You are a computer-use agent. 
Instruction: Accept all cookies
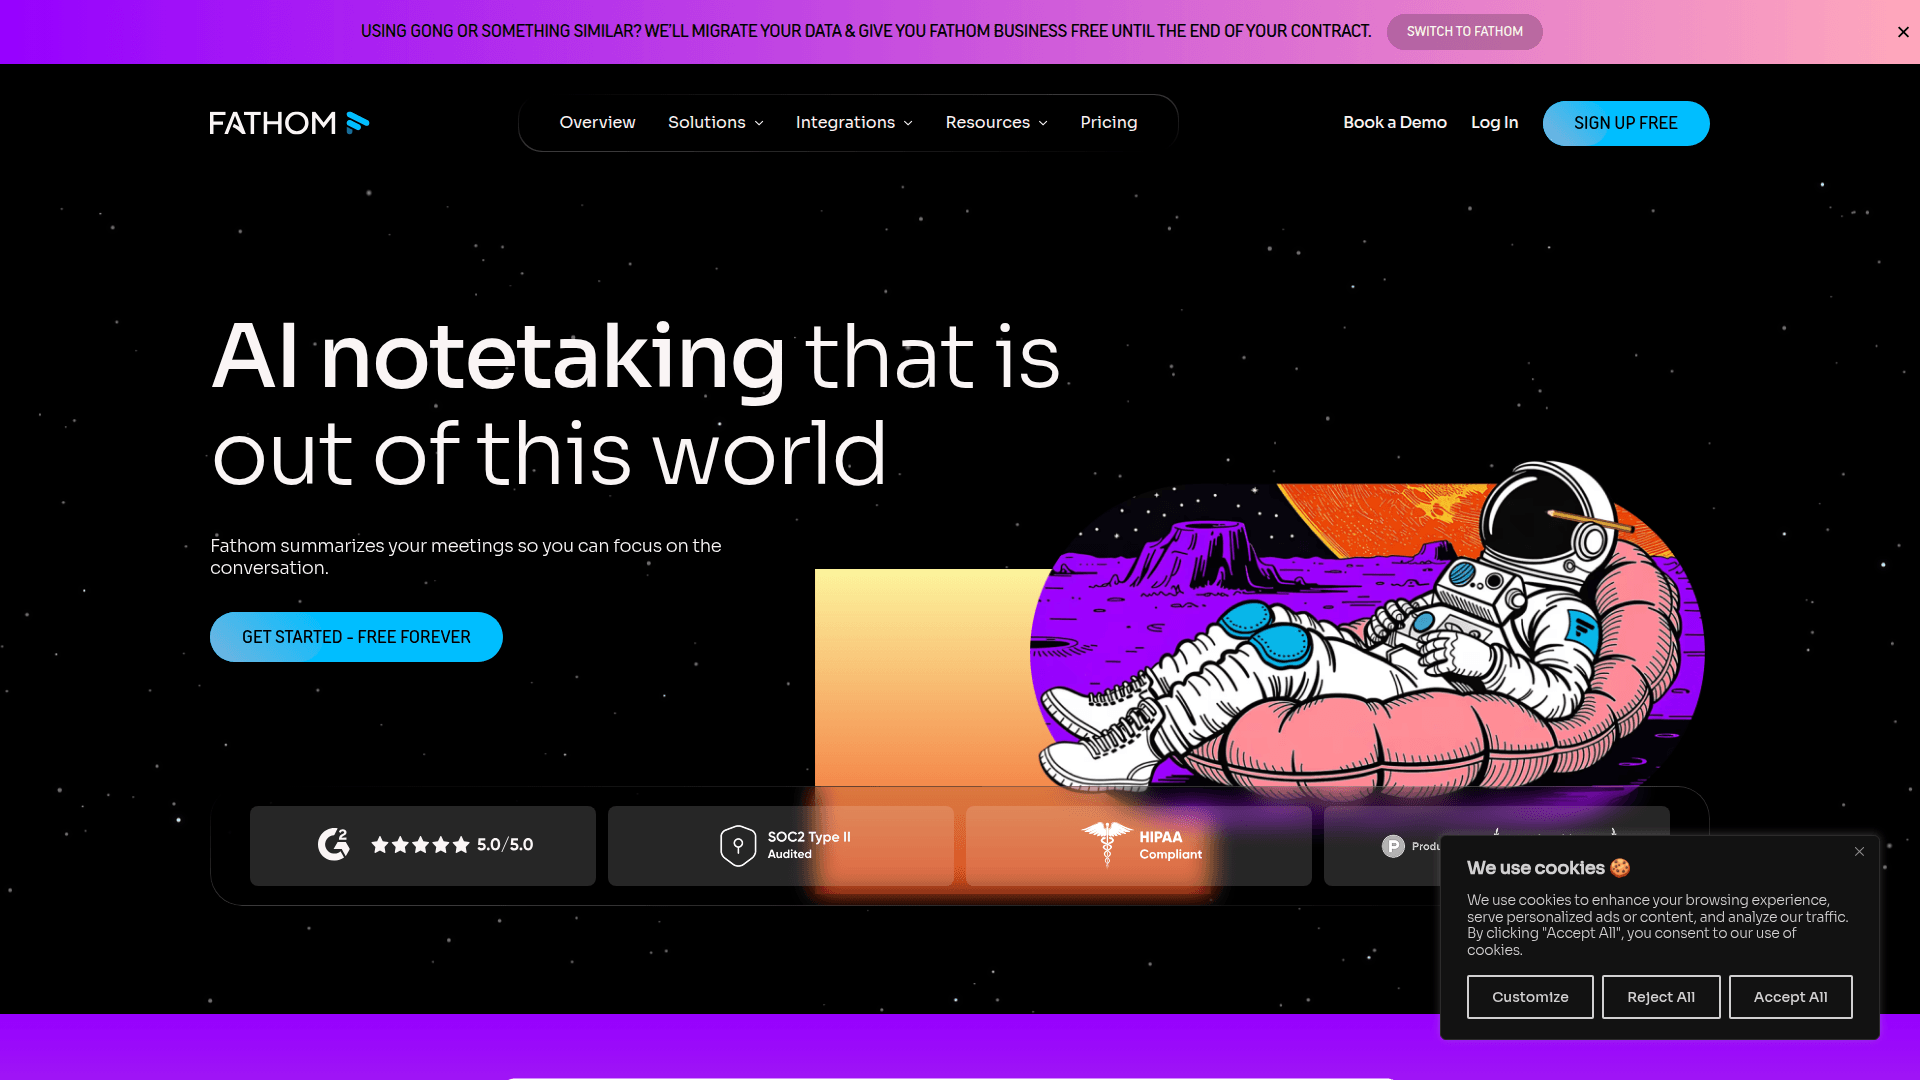point(1790,997)
